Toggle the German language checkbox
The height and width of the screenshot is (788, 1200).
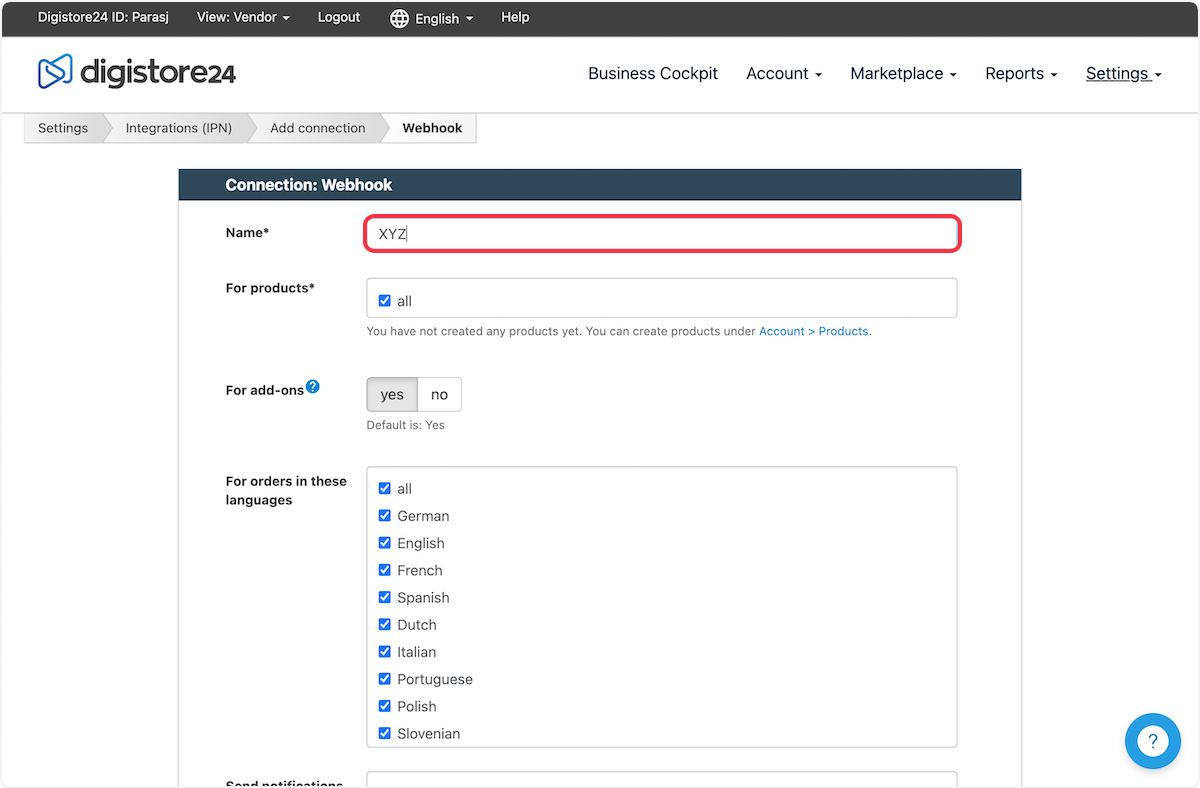tap(385, 515)
